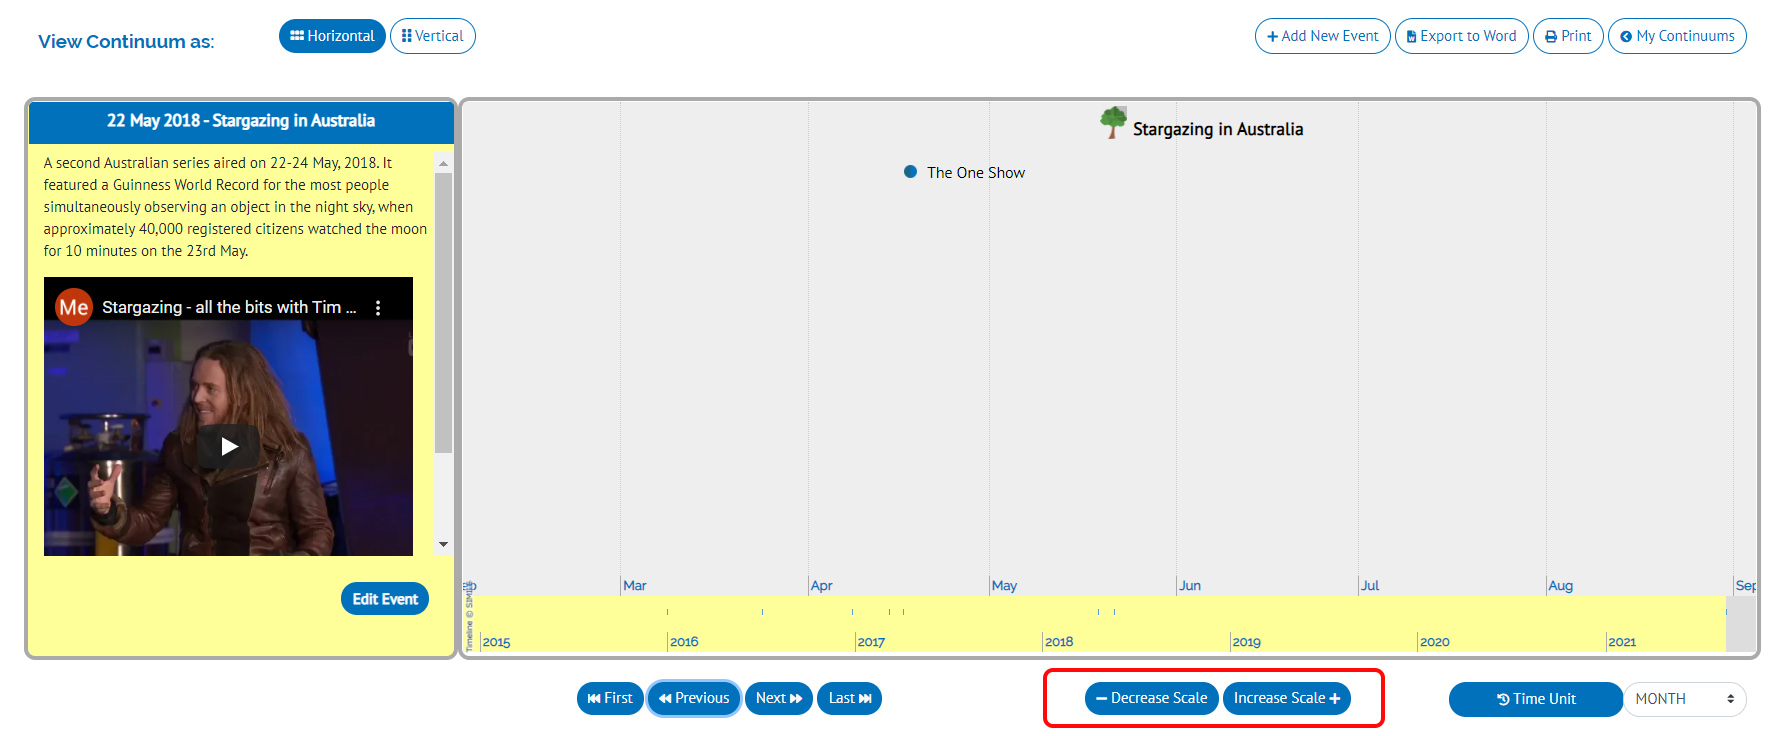Image resolution: width=1790 pixels, height=736 pixels.
Task: Open the video's three-dot options menu
Action: point(378,308)
